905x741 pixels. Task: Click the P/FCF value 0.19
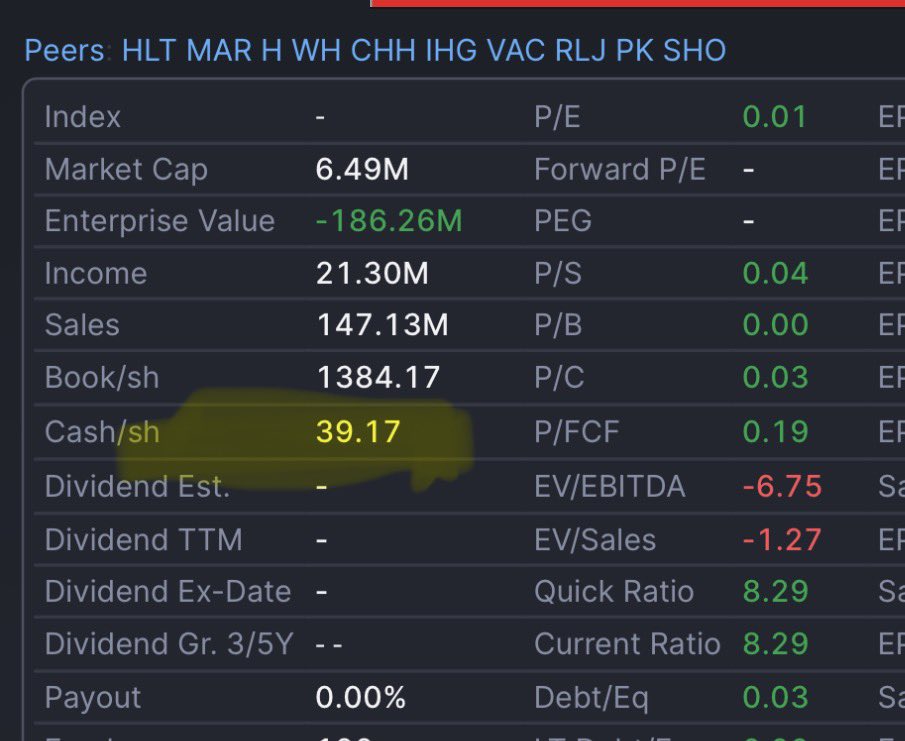pyautogui.click(x=775, y=432)
